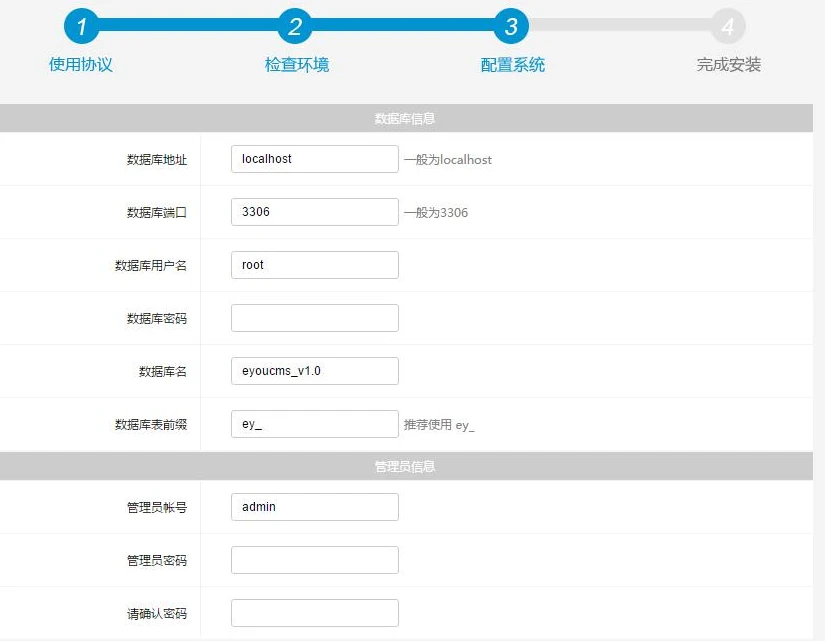Focus the 数据库端口 field showing 3306
830x641 pixels.
(x=314, y=212)
